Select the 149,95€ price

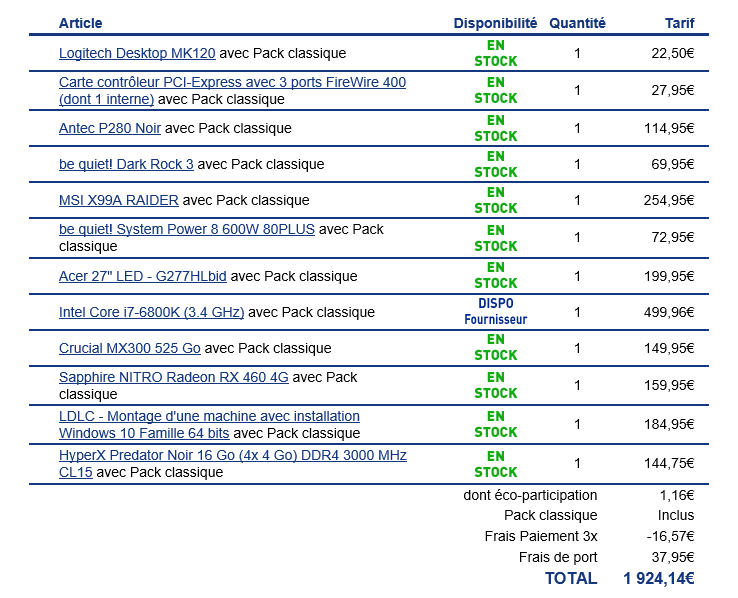pyautogui.click(x=669, y=348)
